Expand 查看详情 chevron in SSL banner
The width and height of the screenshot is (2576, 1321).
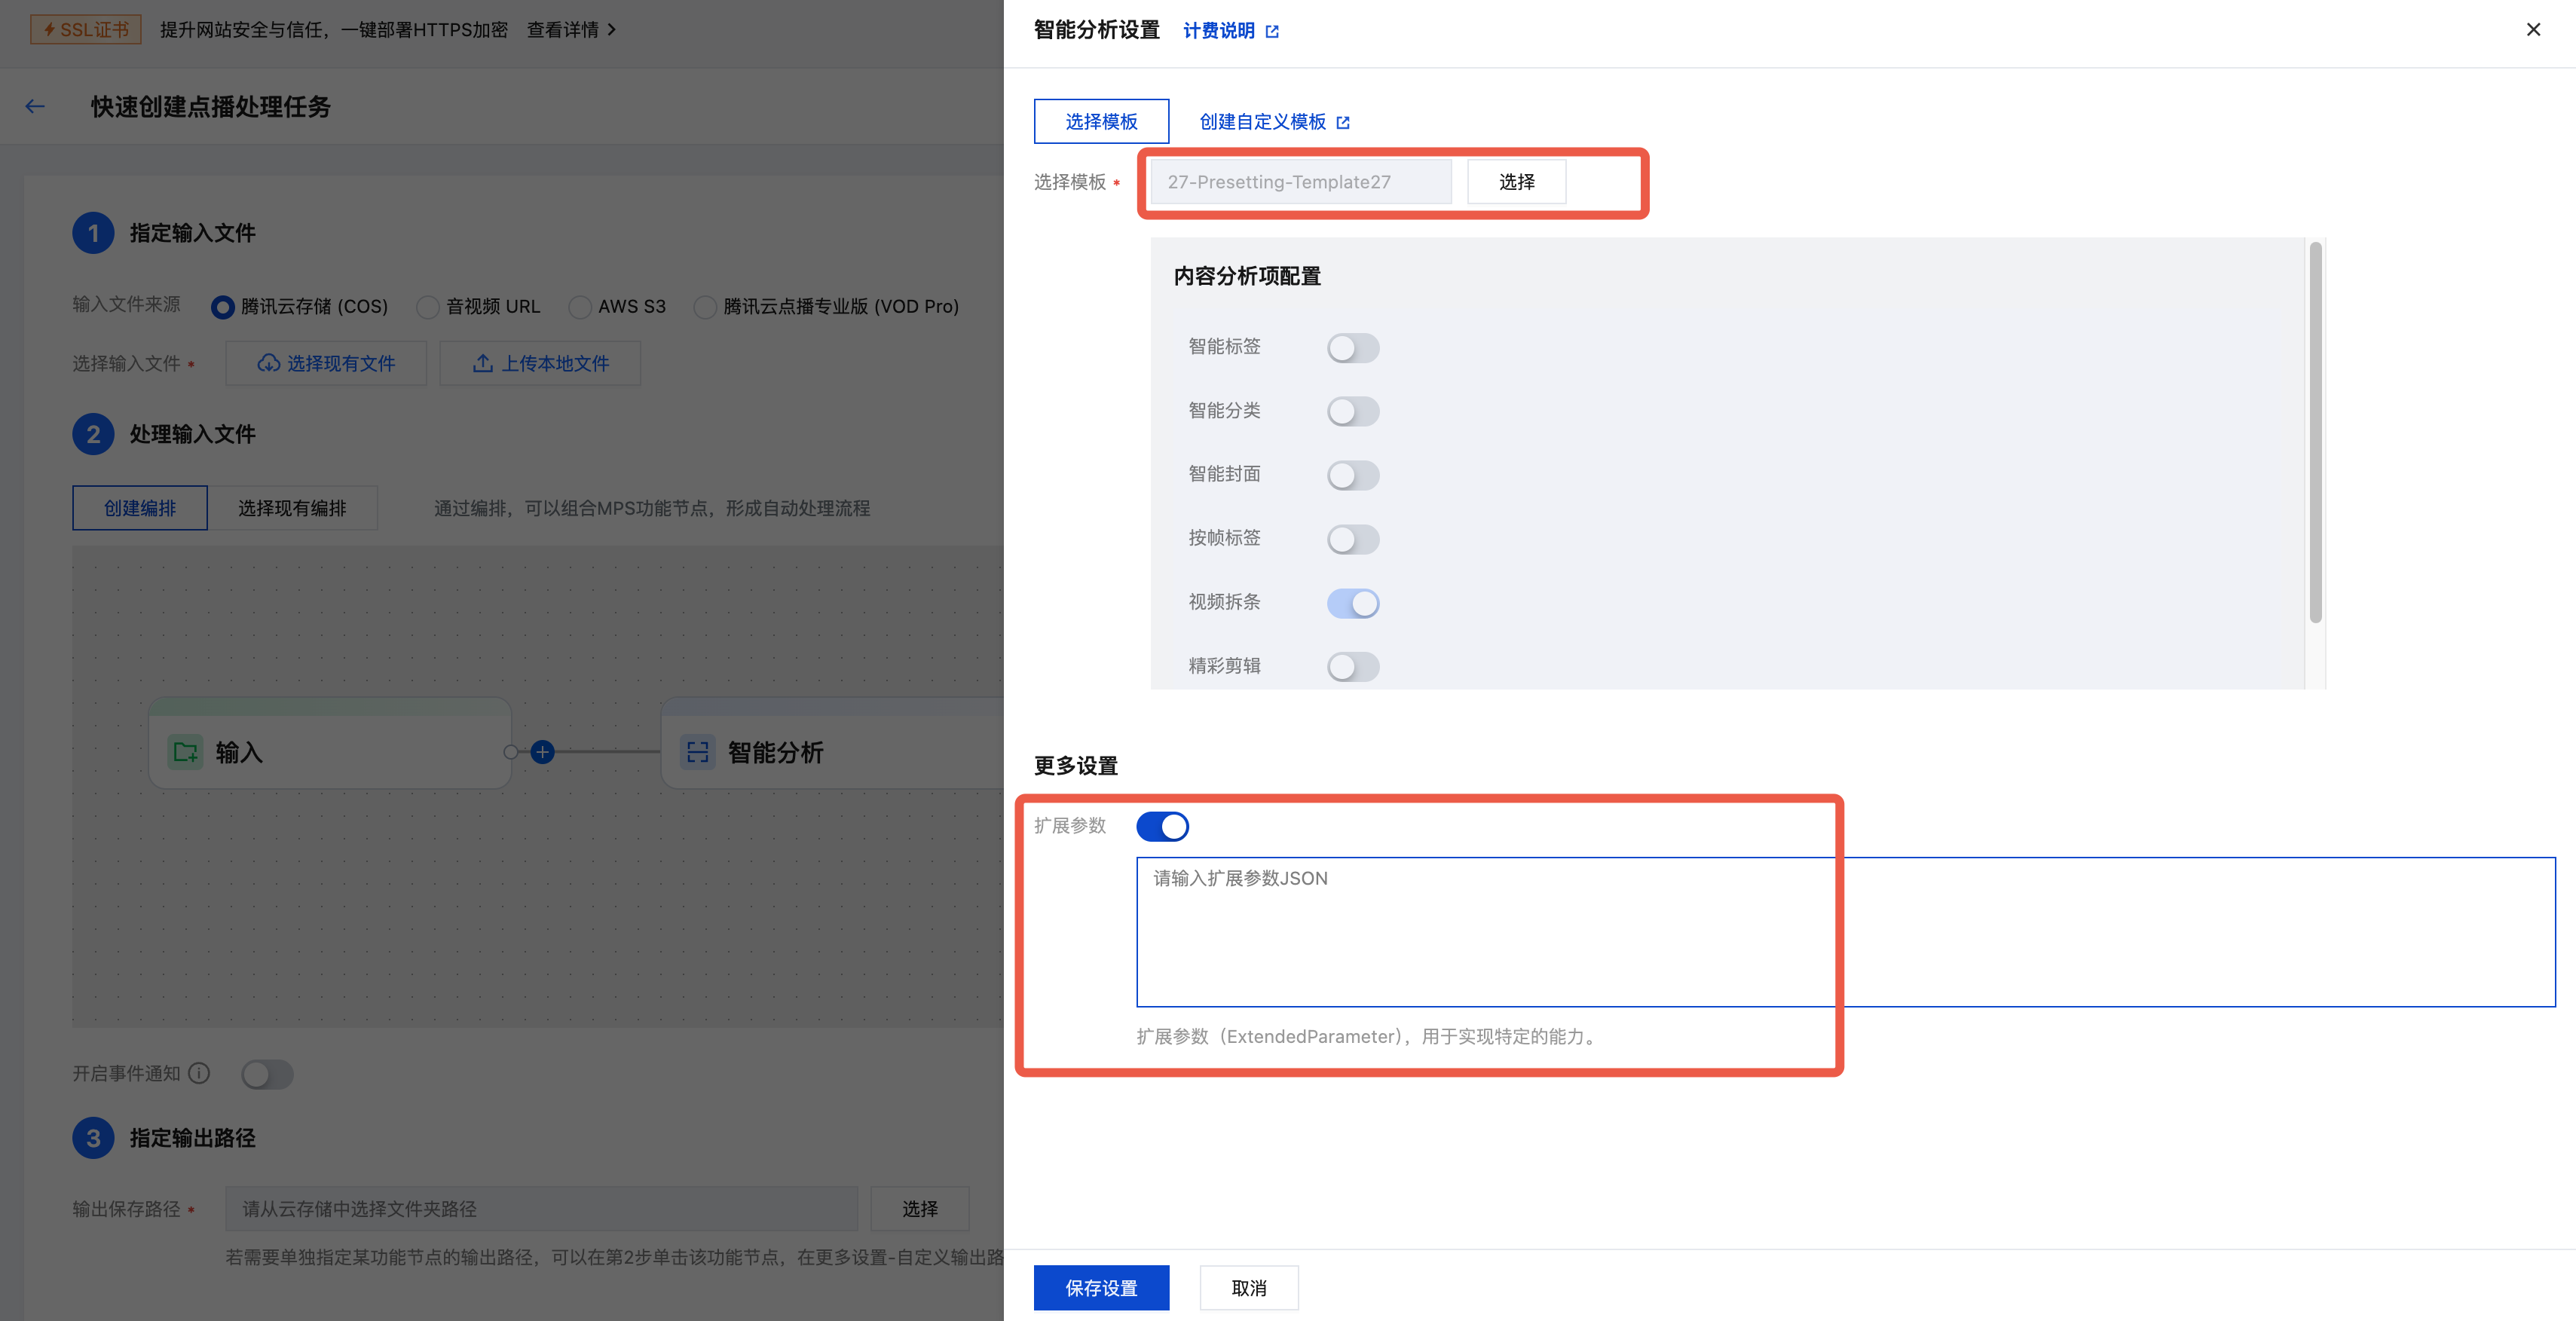pyautogui.click(x=611, y=30)
